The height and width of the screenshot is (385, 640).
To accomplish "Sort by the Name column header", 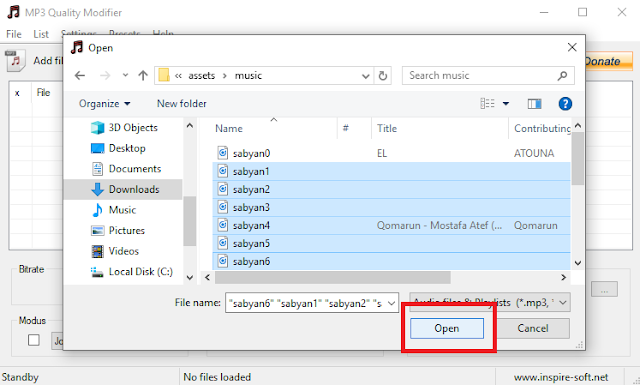I will click(x=273, y=128).
